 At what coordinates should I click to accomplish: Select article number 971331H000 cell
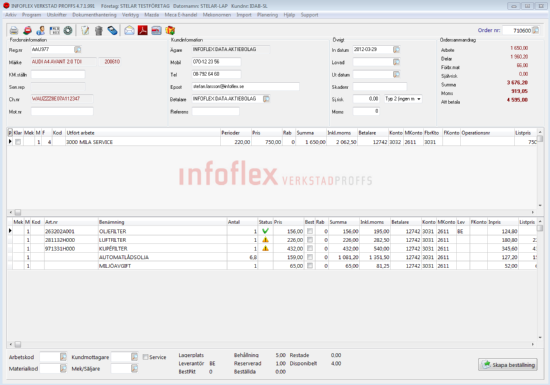71,248
